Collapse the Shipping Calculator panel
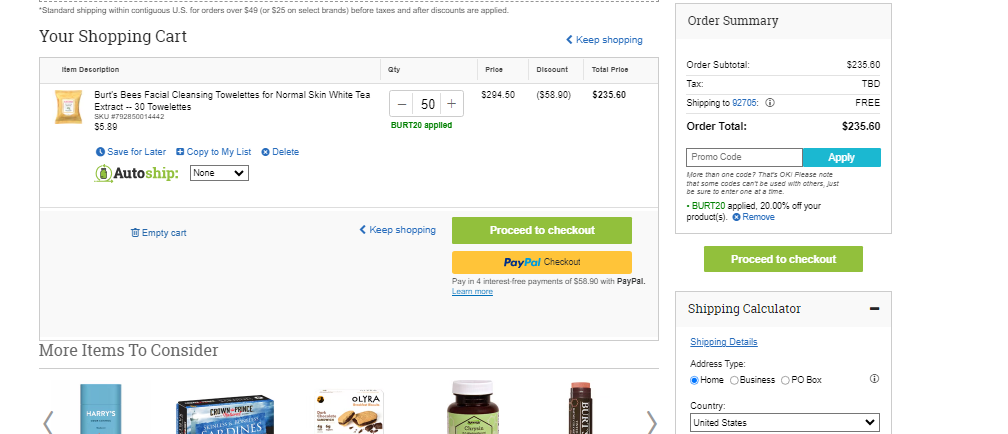Viewport: 1008px width, 434px height. [x=874, y=309]
